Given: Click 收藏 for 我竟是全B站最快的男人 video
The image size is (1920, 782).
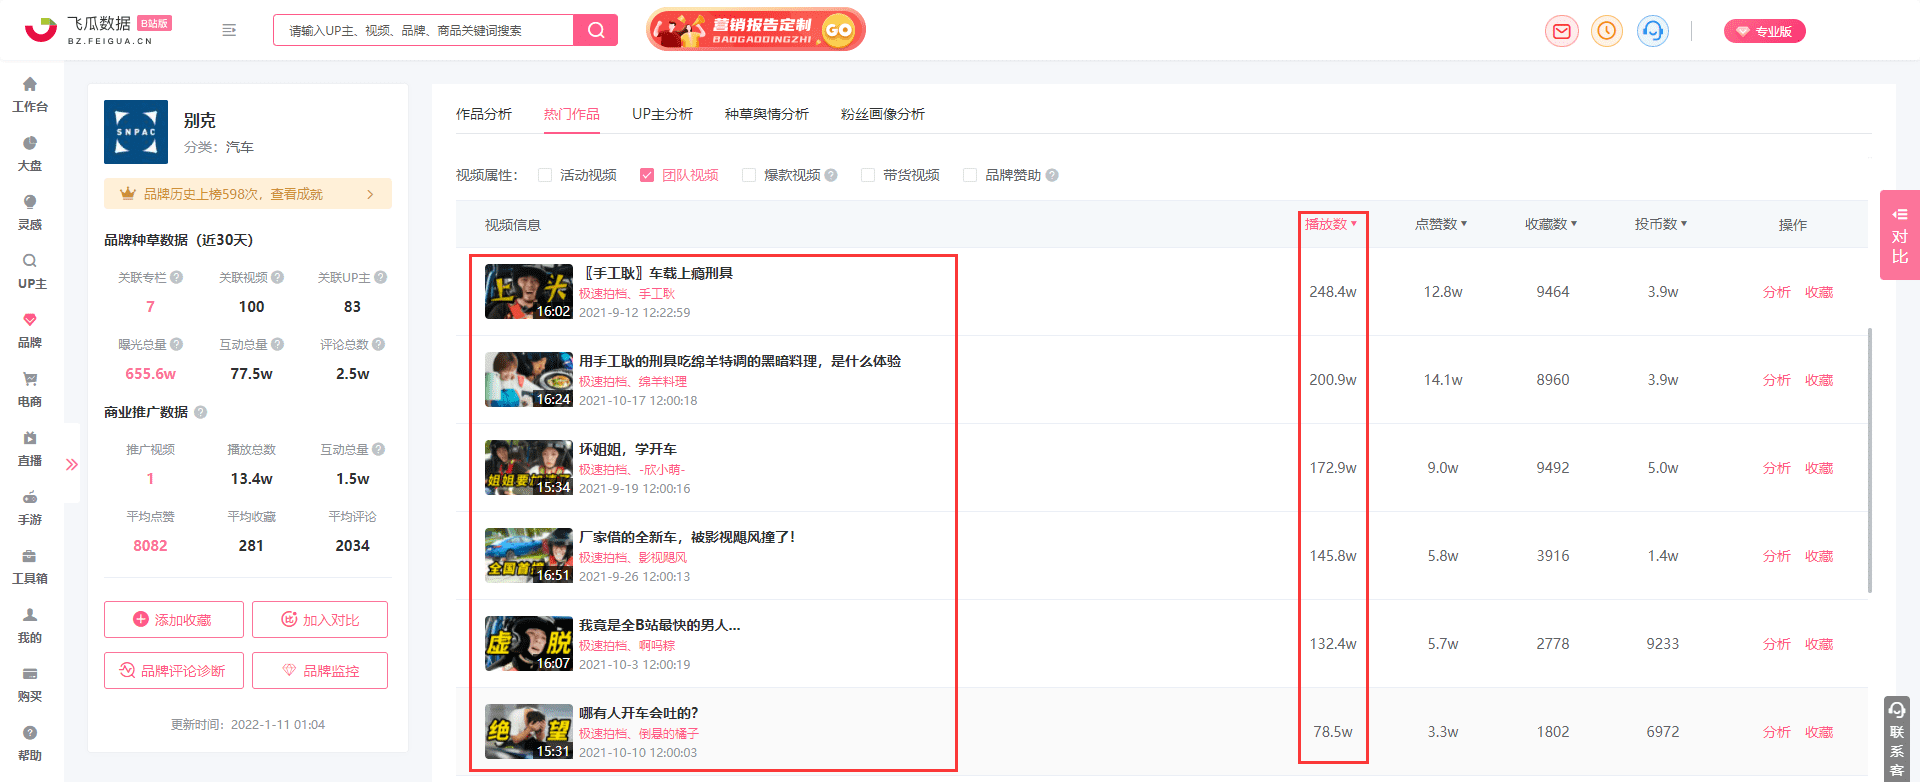Looking at the screenshot, I should click(x=1819, y=644).
